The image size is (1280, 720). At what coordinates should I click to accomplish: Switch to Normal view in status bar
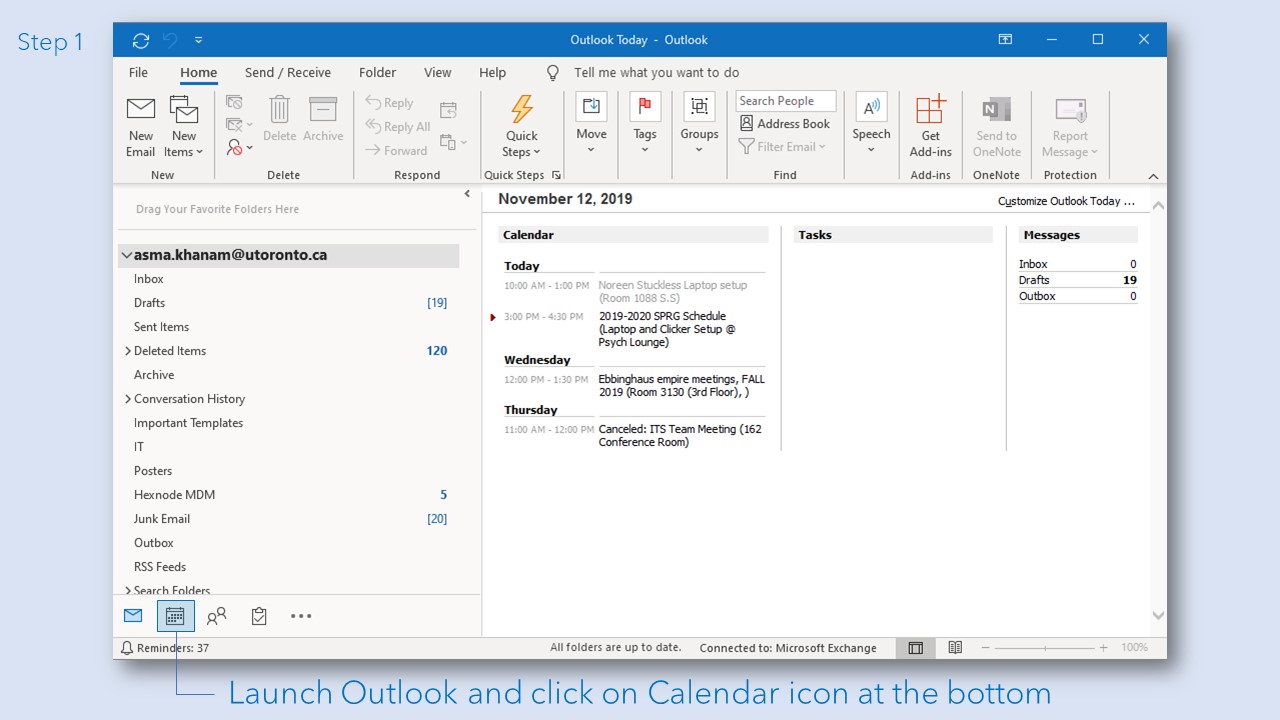[915, 648]
